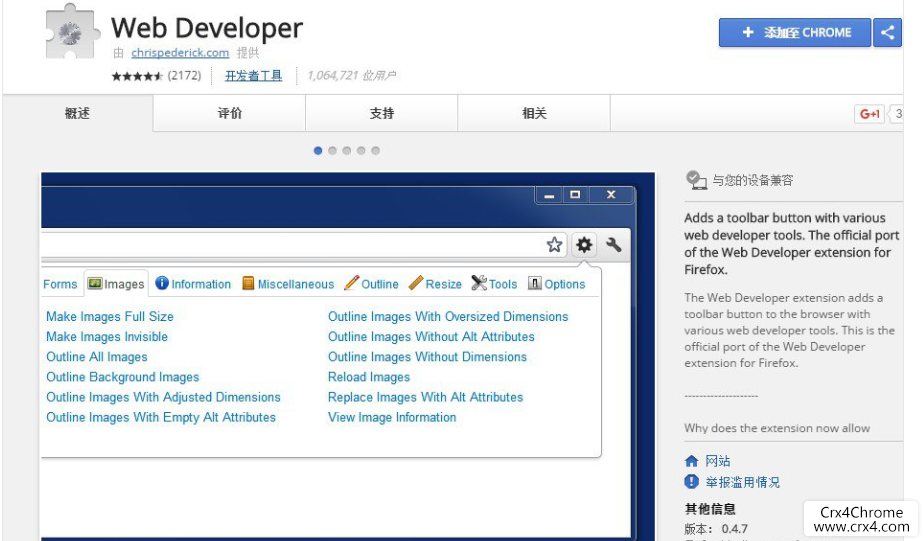Switch to the 概述 tab
923x541 pixels.
pyautogui.click(x=77, y=113)
